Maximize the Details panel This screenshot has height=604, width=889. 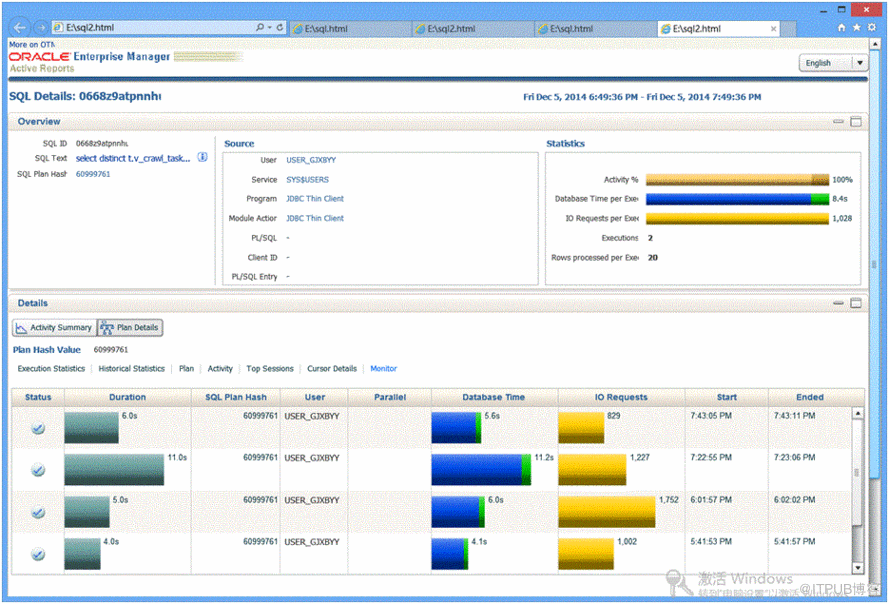[x=856, y=303]
